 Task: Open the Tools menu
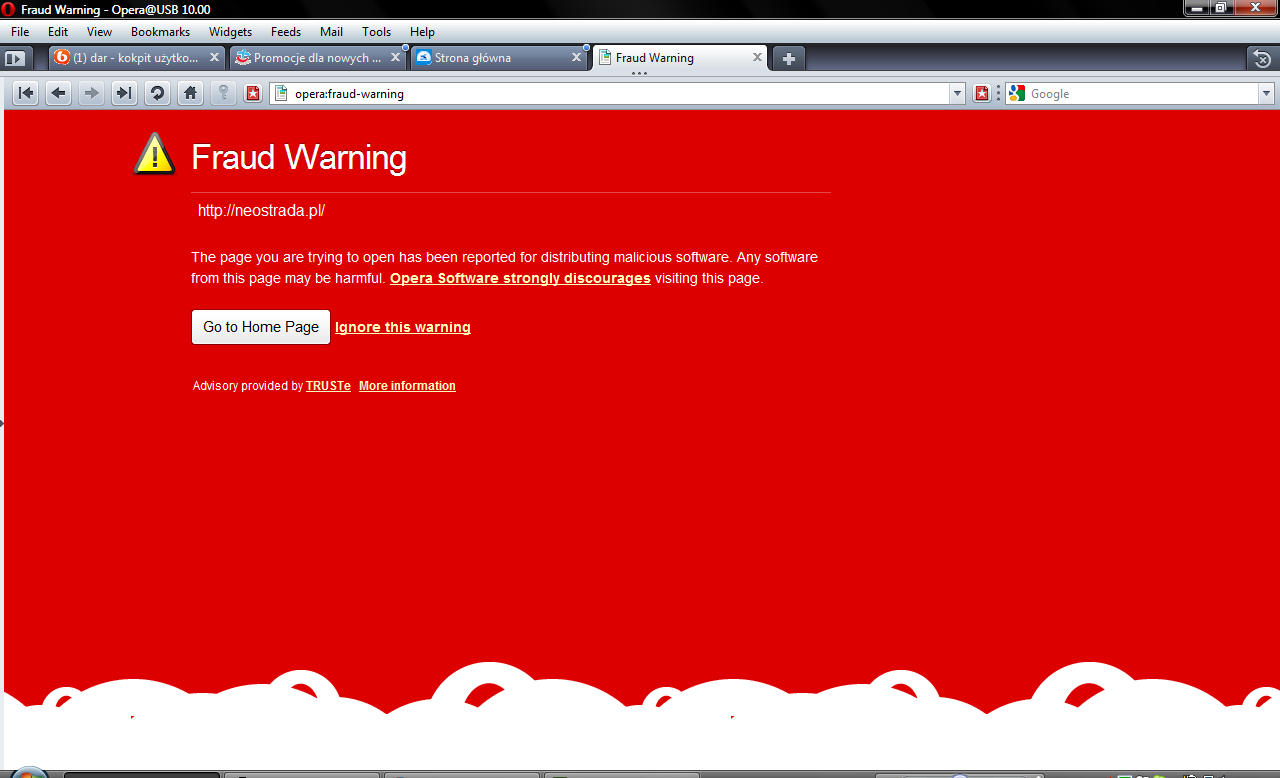(x=377, y=32)
